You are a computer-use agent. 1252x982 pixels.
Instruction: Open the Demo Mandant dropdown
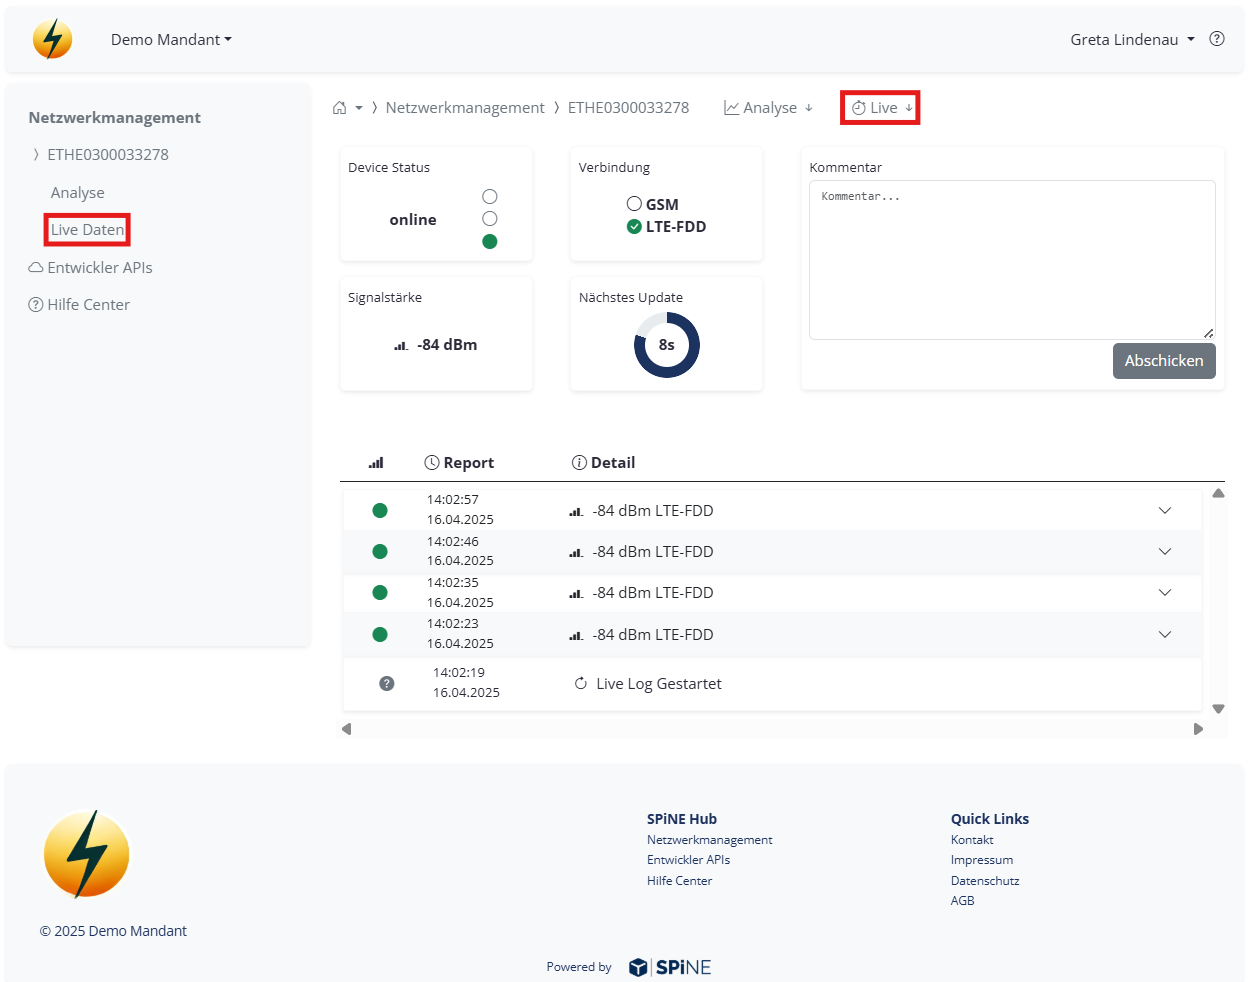[x=171, y=40]
